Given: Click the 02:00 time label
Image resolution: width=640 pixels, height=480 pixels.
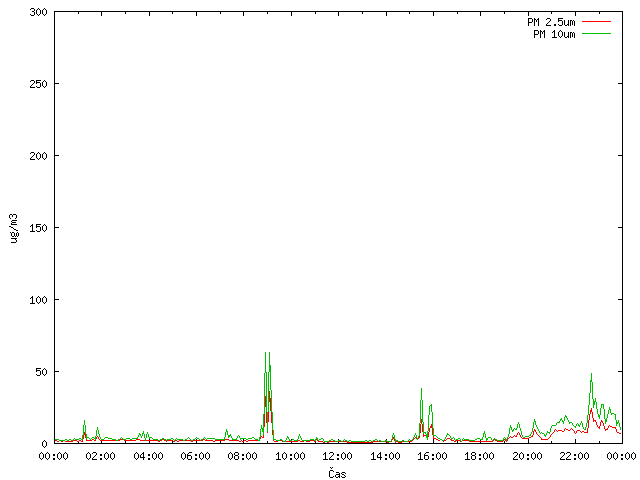Looking at the screenshot, I should click(100, 456).
